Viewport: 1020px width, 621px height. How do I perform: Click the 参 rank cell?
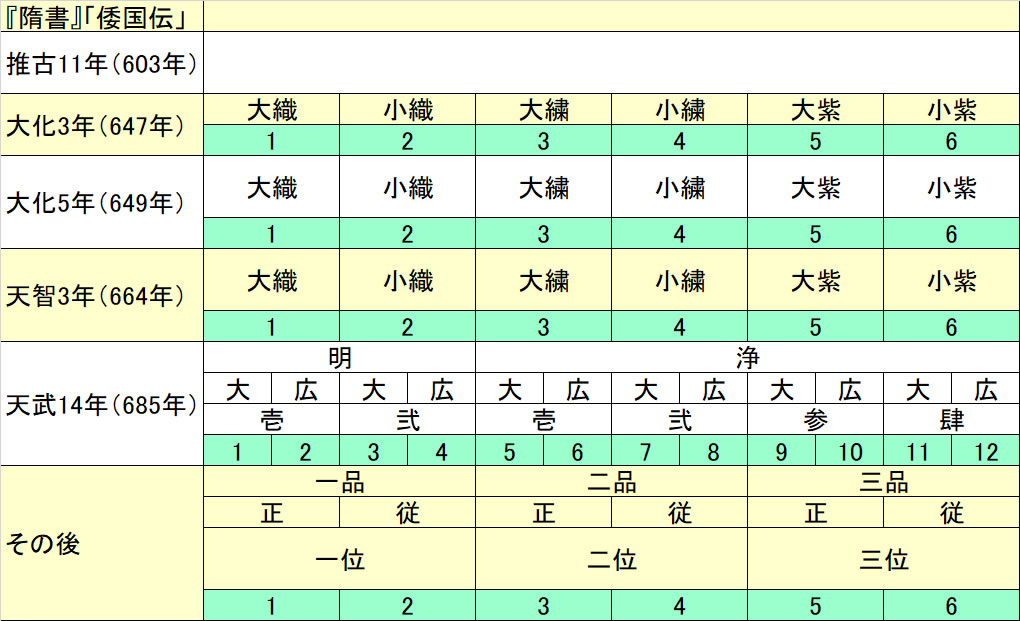click(x=815, y=419)
